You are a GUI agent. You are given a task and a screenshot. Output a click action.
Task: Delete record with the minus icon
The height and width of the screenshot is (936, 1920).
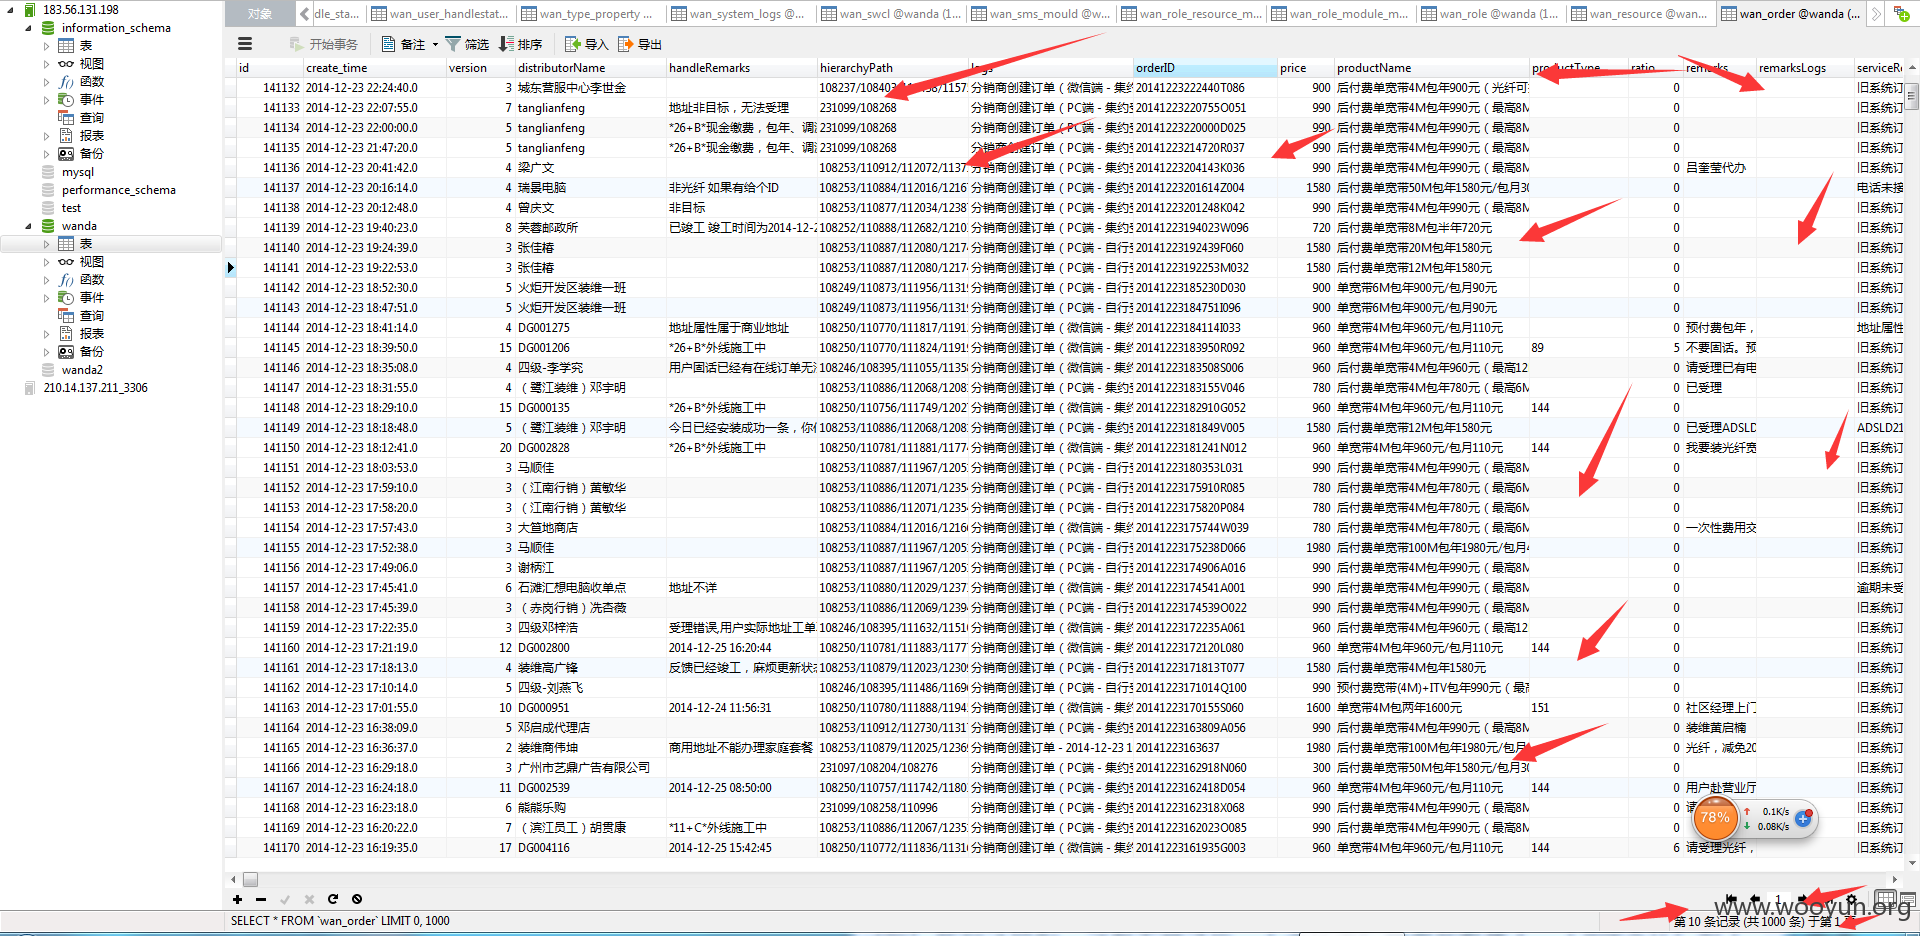pyautogui.click(x=261, y=899)
